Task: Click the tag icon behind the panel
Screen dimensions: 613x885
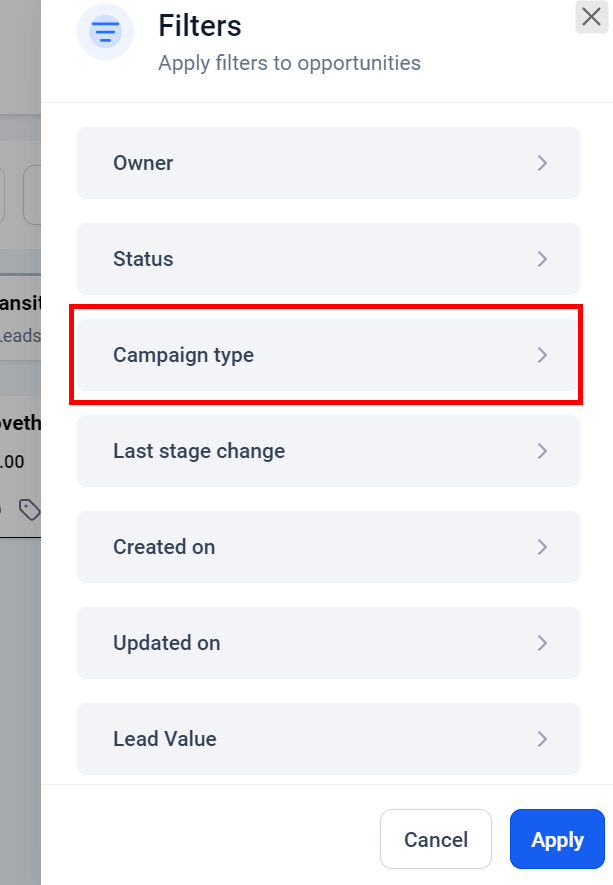Action: click(30, 511)
